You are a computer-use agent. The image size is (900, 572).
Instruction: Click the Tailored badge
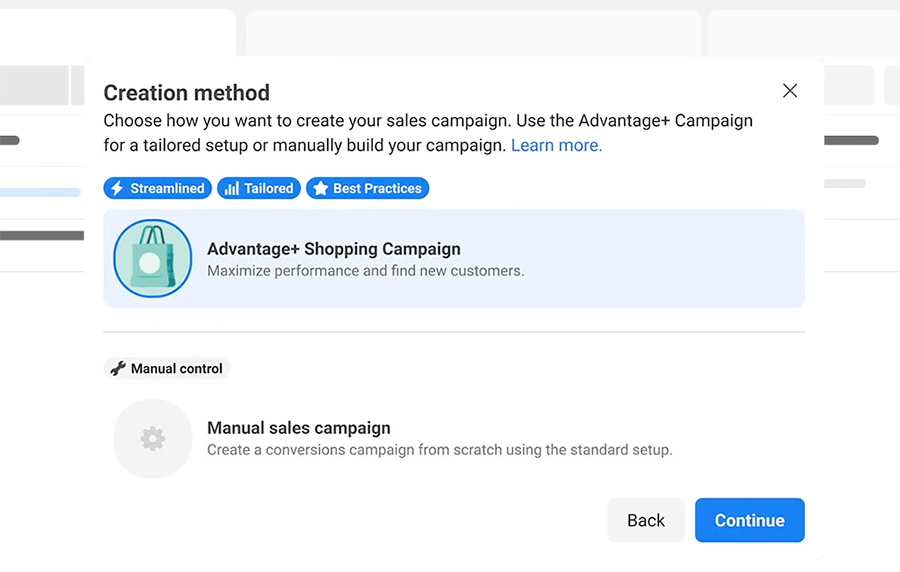[259, 188]
